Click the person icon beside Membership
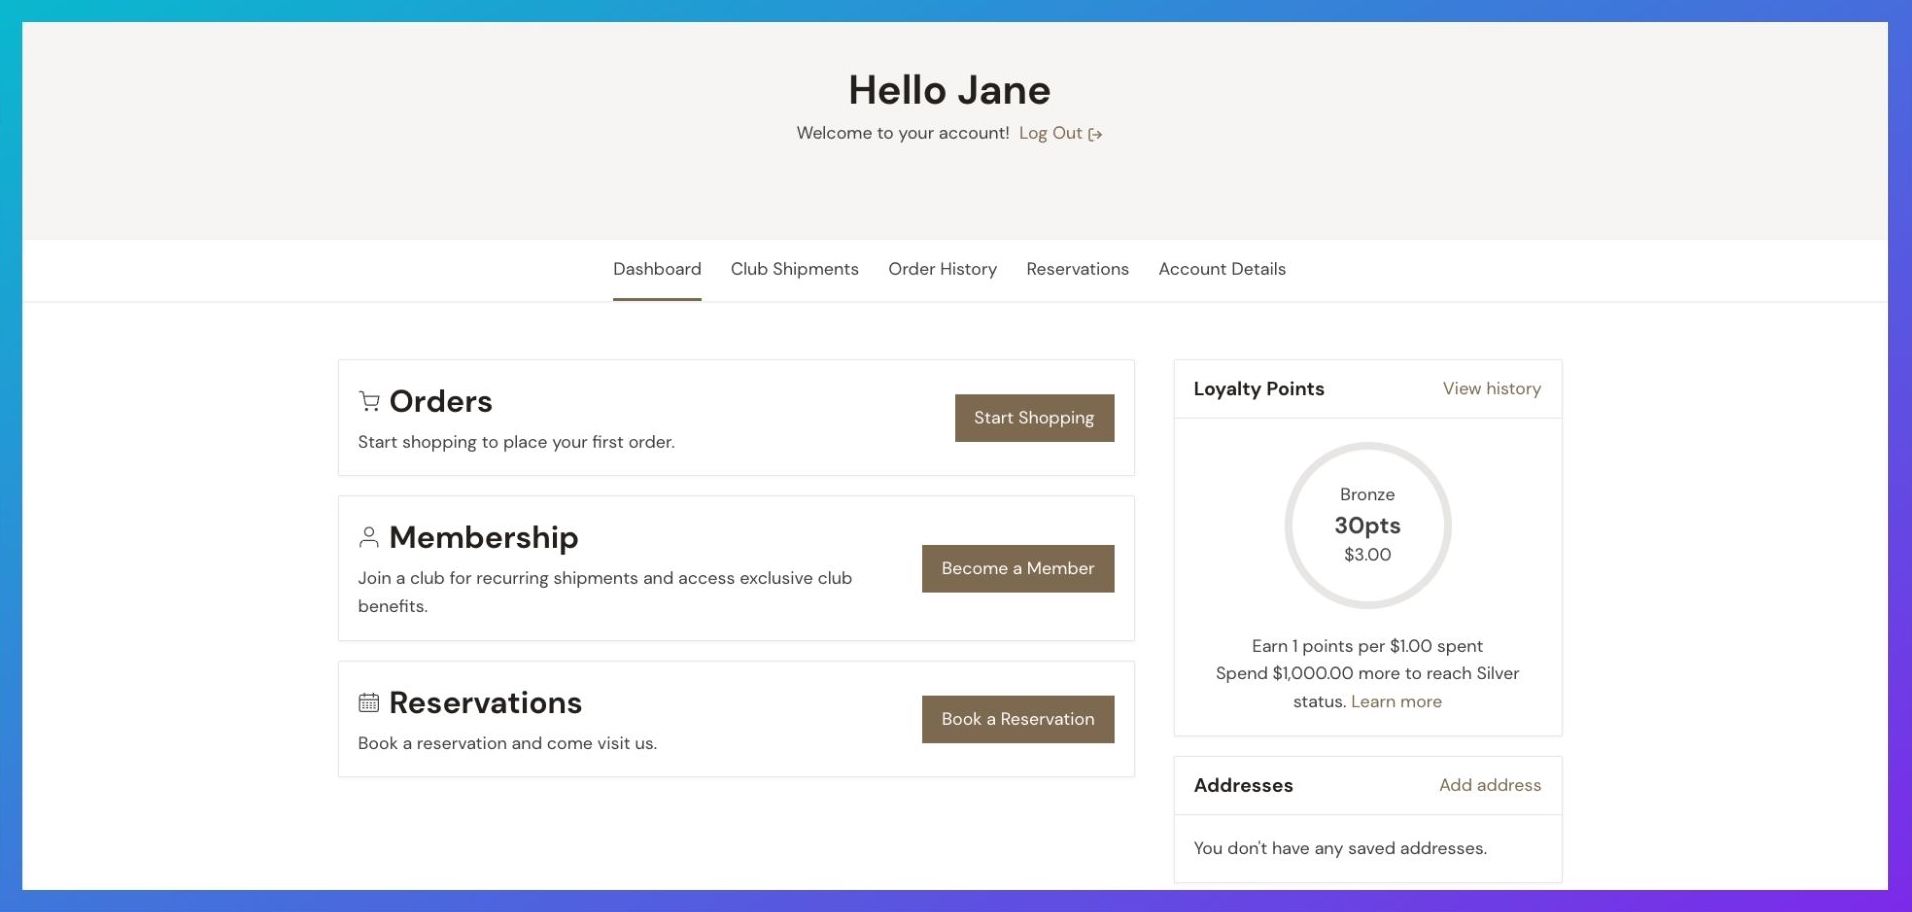This screenshot has height=912, width=1912. [x=369, y=537]
